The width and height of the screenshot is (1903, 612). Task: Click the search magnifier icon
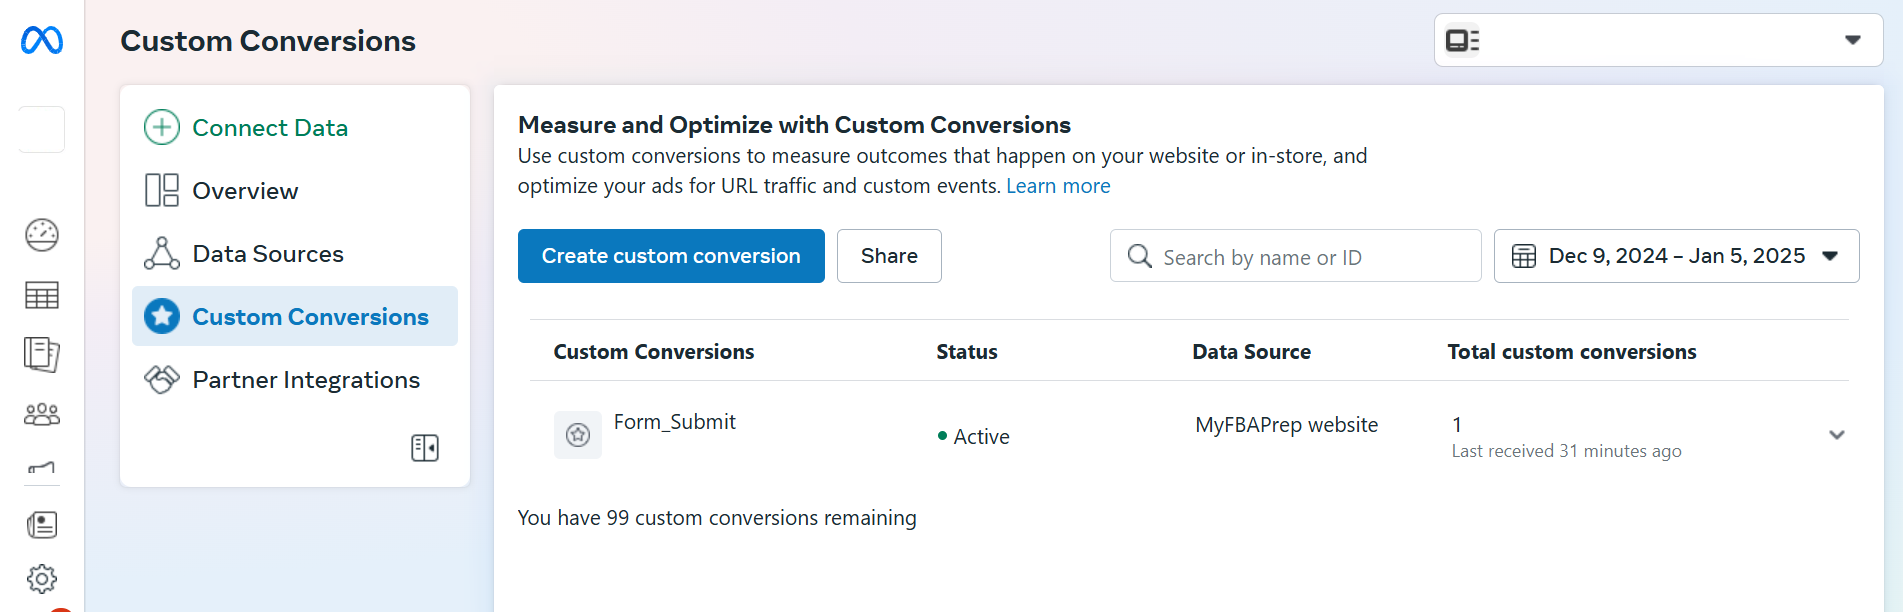point(1140,256)
